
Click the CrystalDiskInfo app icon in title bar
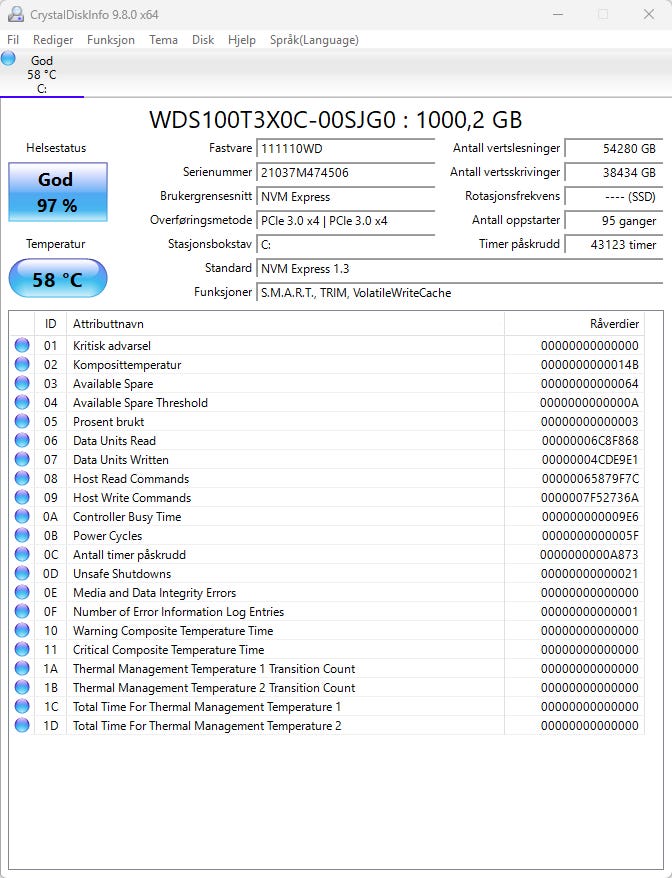[16, 14]
